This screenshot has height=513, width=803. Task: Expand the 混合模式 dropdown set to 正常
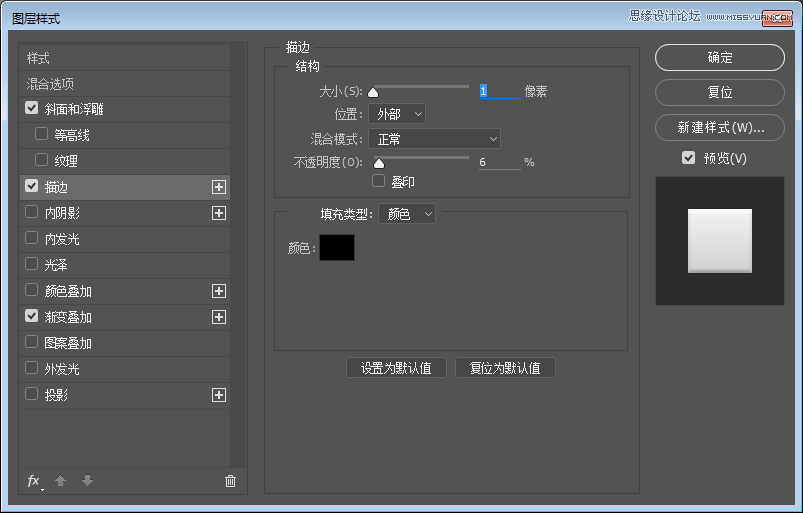click(434, 139)
